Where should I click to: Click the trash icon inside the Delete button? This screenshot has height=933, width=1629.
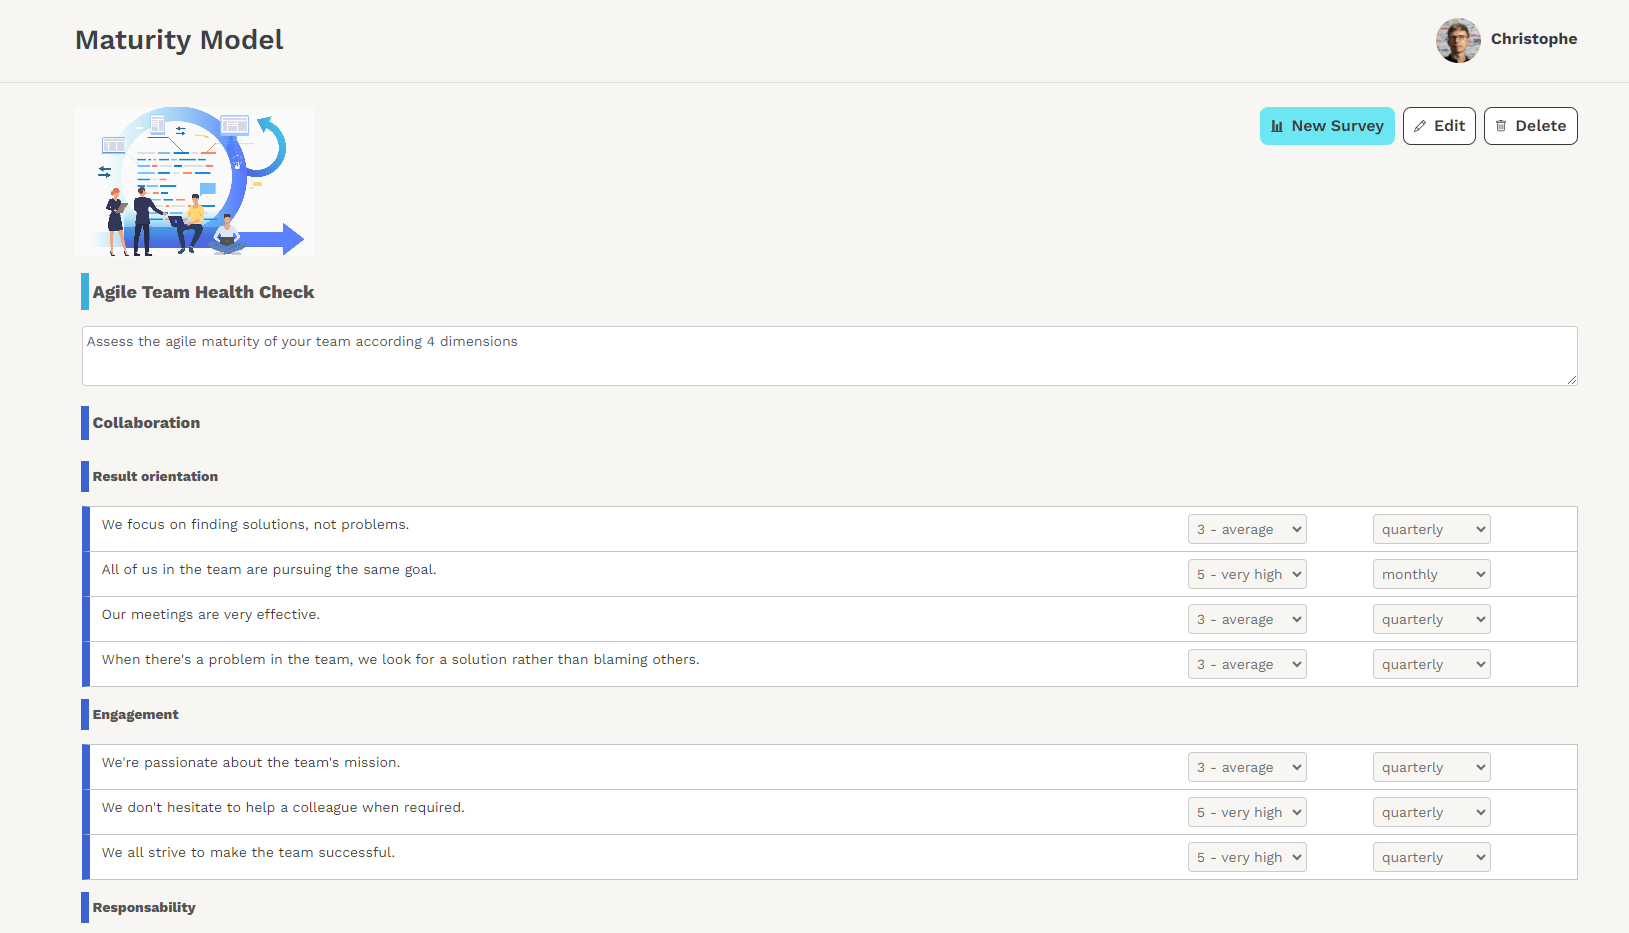[x=1502, y=126]
